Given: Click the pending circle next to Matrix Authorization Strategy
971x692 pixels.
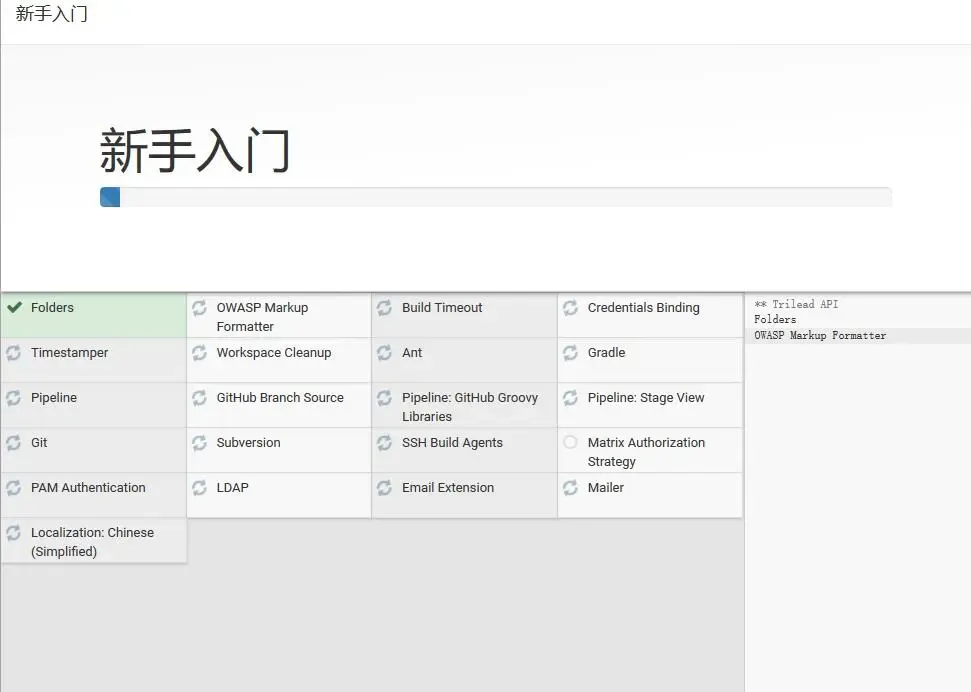Looking at the screenshot, I should [x=570, y=442].
